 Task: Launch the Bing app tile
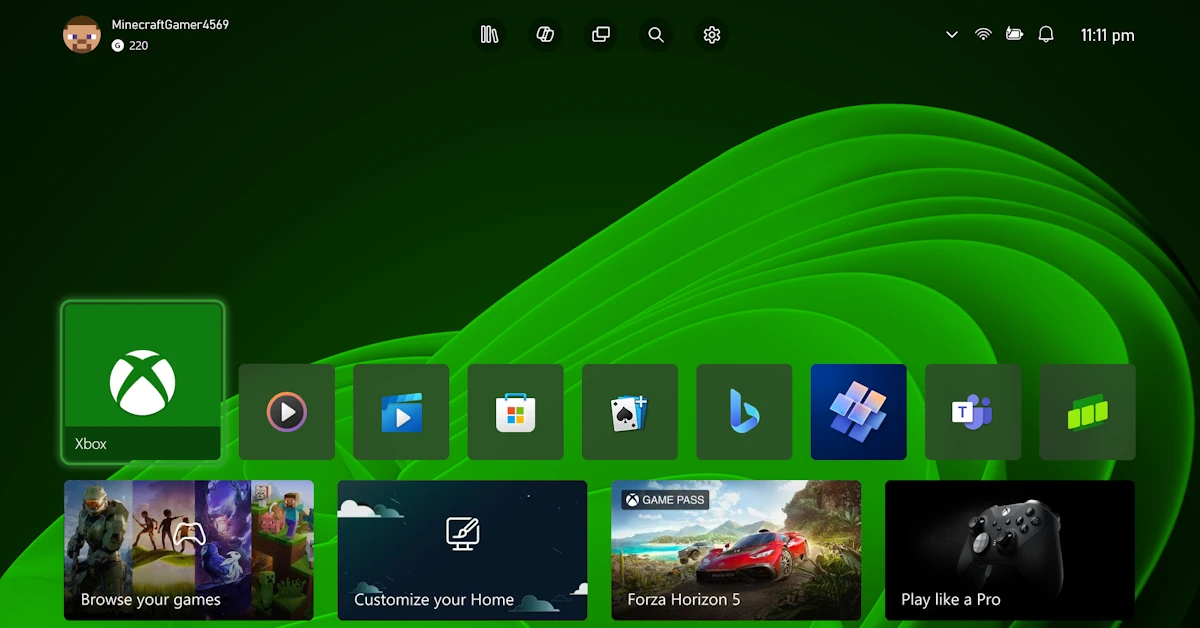tap(744, 412)
